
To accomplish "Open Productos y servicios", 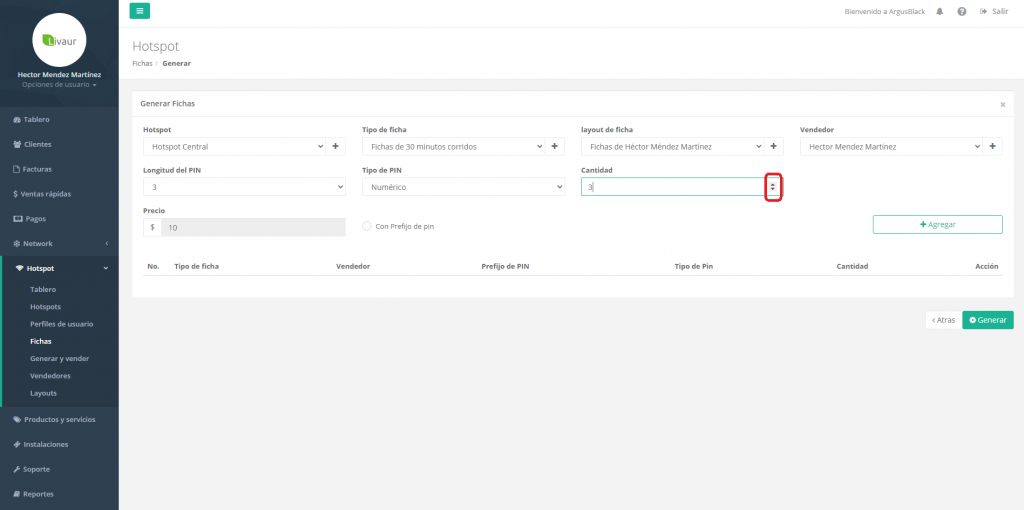I will click(x=54, y=419).
